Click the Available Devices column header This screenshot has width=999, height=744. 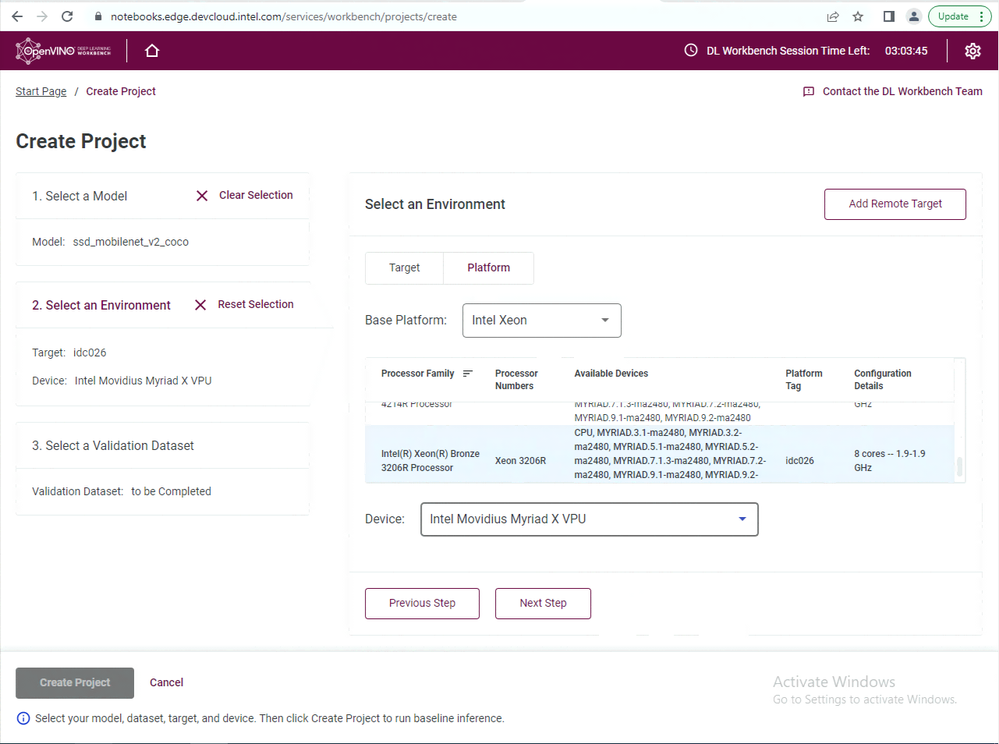[x=611, y=373]
